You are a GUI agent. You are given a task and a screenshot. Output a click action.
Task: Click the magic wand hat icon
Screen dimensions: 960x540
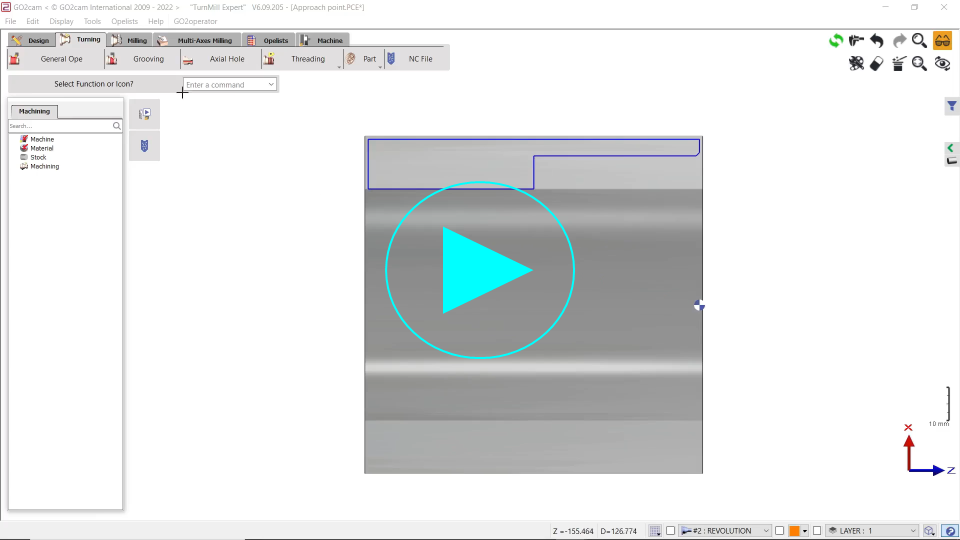[x=898, y=63]
